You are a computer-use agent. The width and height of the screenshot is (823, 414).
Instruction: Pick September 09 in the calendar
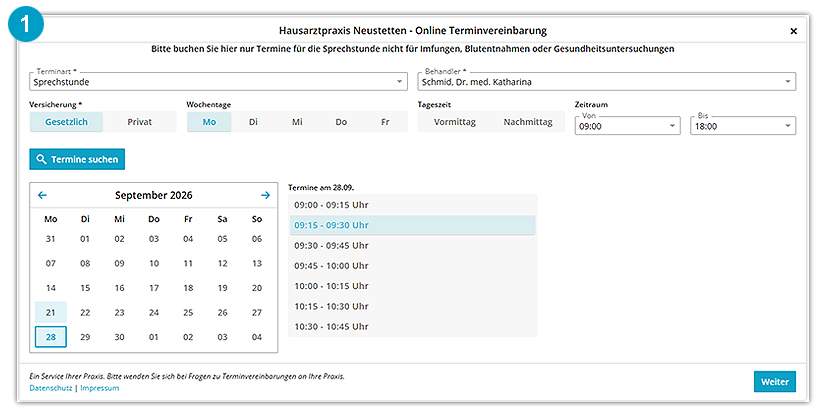120,263
